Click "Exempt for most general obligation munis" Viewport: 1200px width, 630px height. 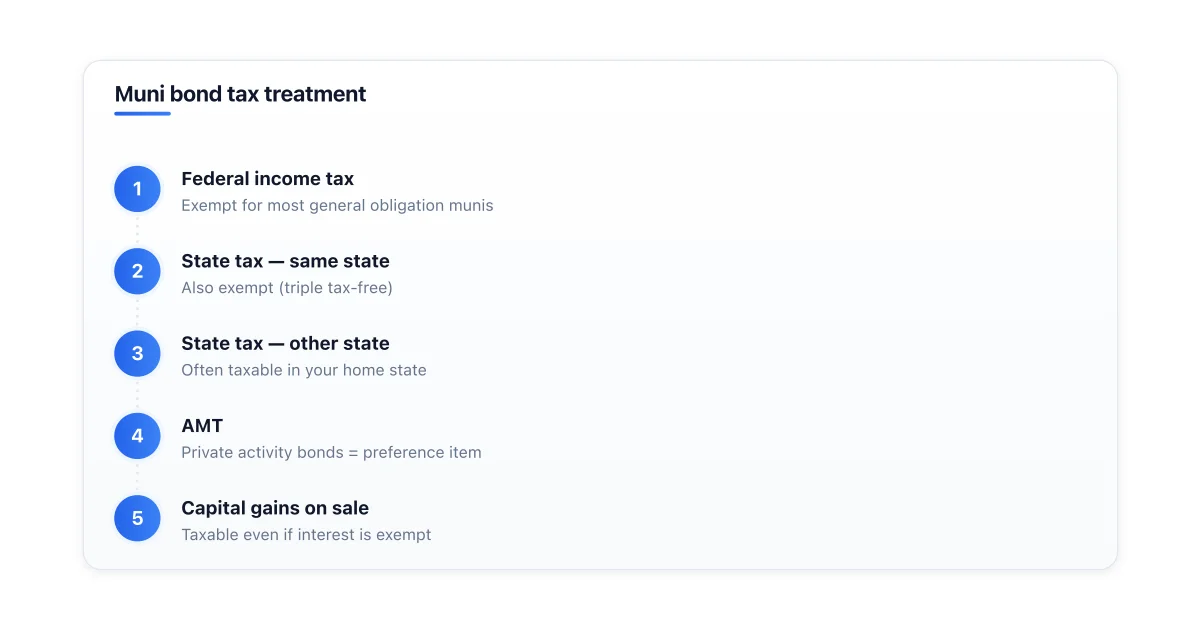click(337, 206)
